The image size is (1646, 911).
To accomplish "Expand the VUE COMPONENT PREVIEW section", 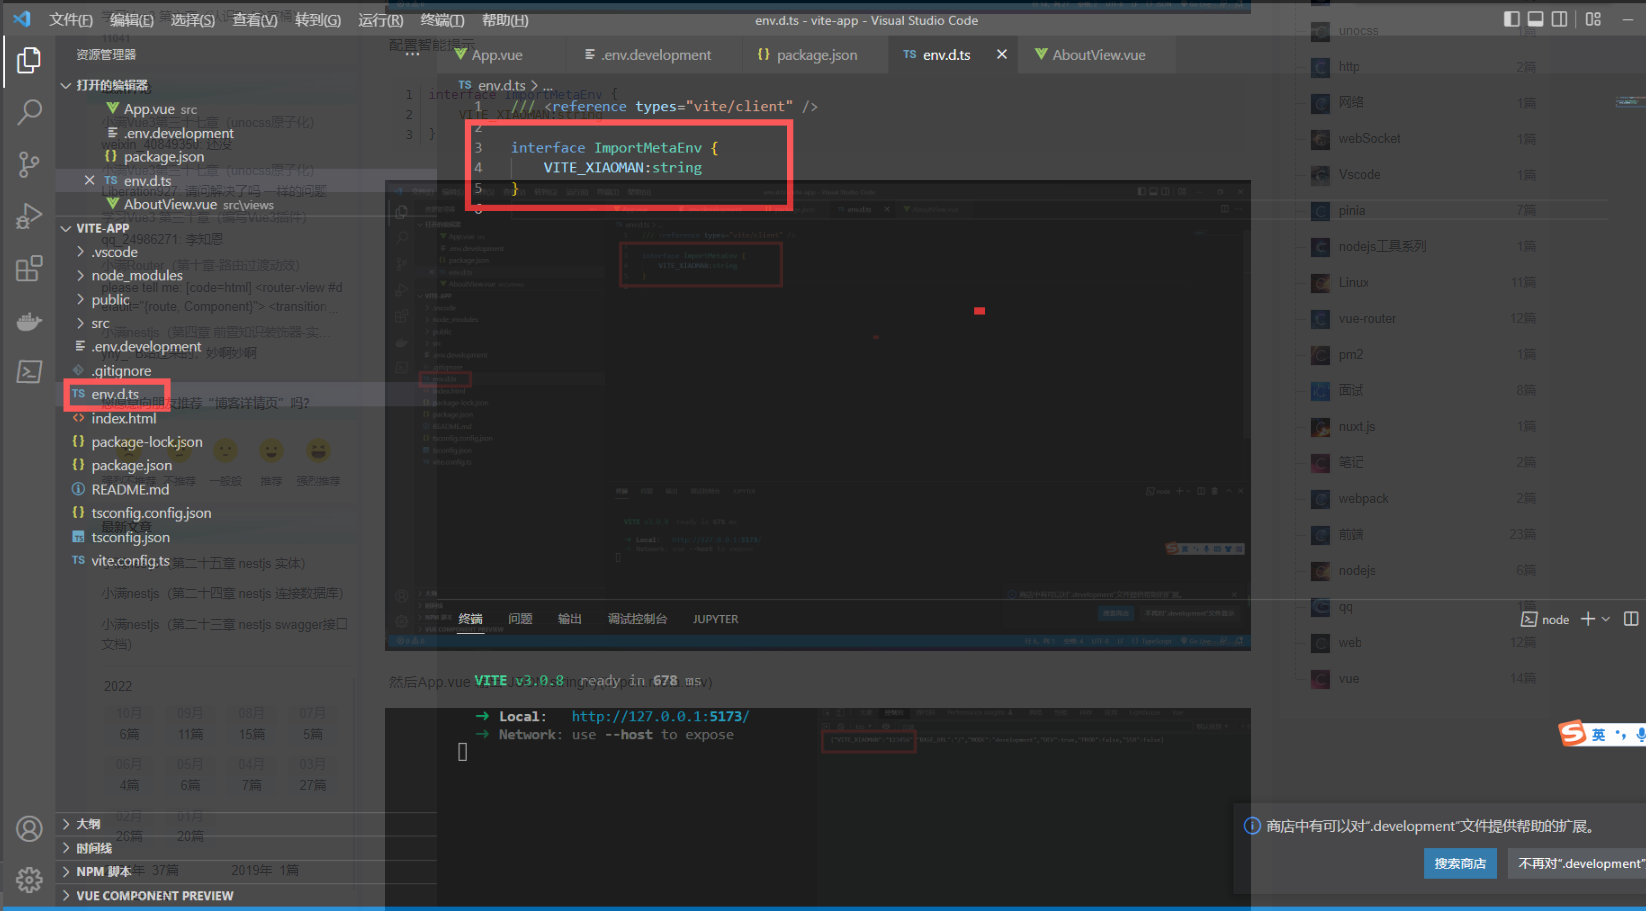I will [x=154, y=896].
